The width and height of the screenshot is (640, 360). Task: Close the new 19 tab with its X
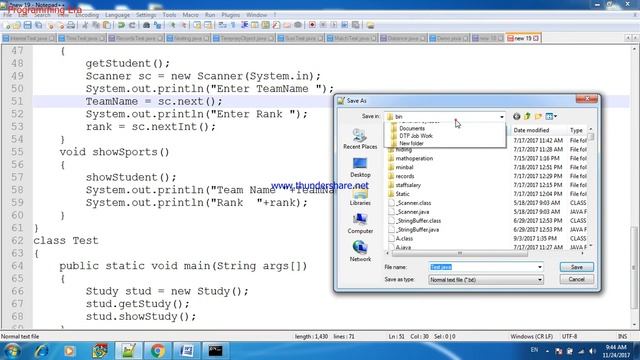tap(536, 38)
